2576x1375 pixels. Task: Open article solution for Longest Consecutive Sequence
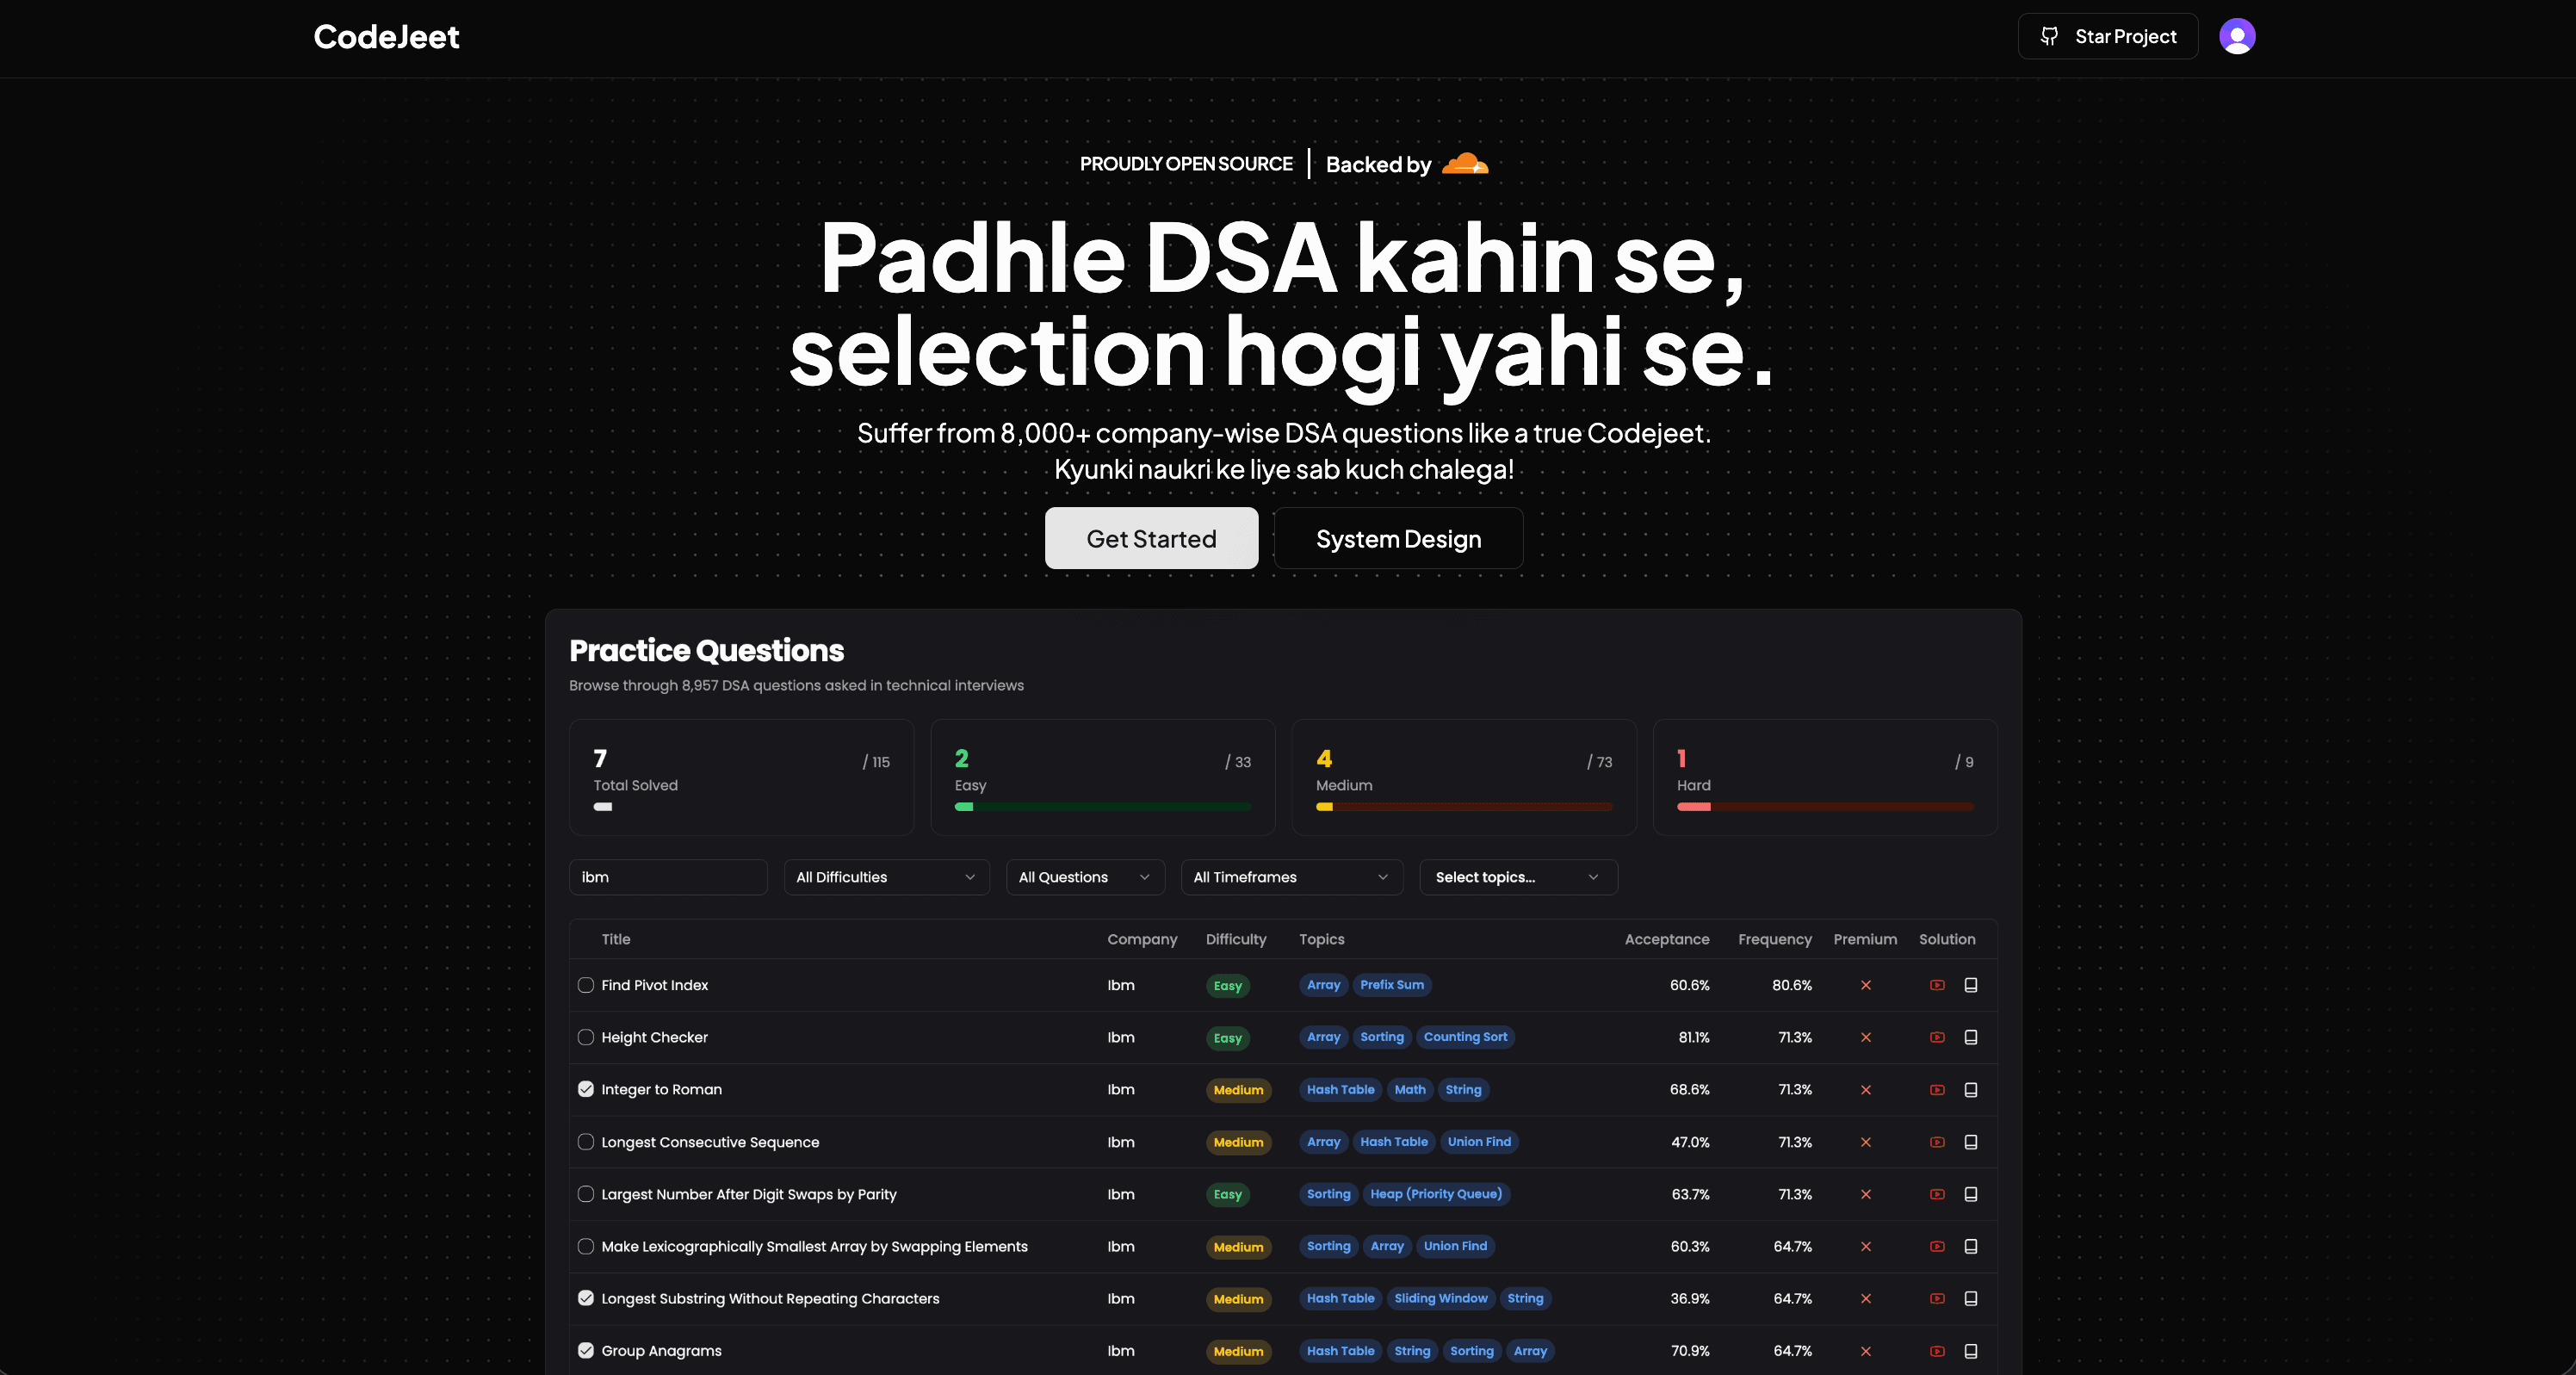[x=1970, y=1142]
